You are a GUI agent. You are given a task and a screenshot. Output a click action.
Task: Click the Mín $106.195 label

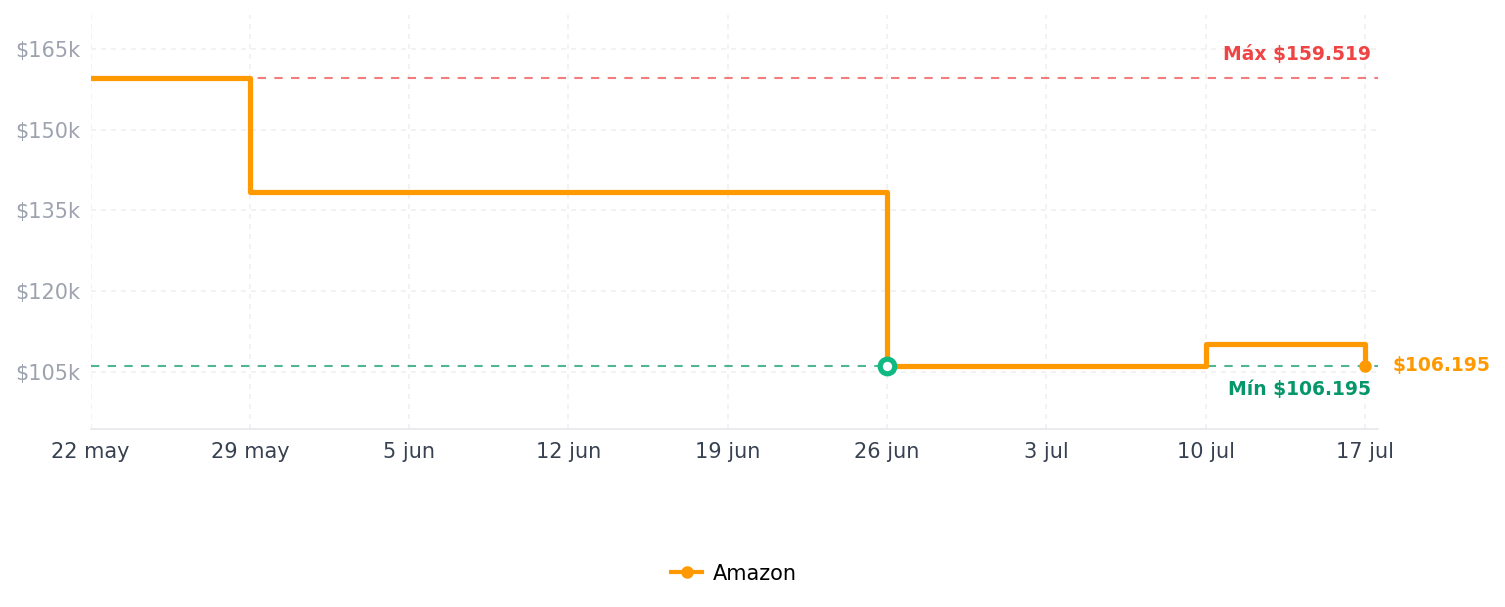(x=1299, y=389)
